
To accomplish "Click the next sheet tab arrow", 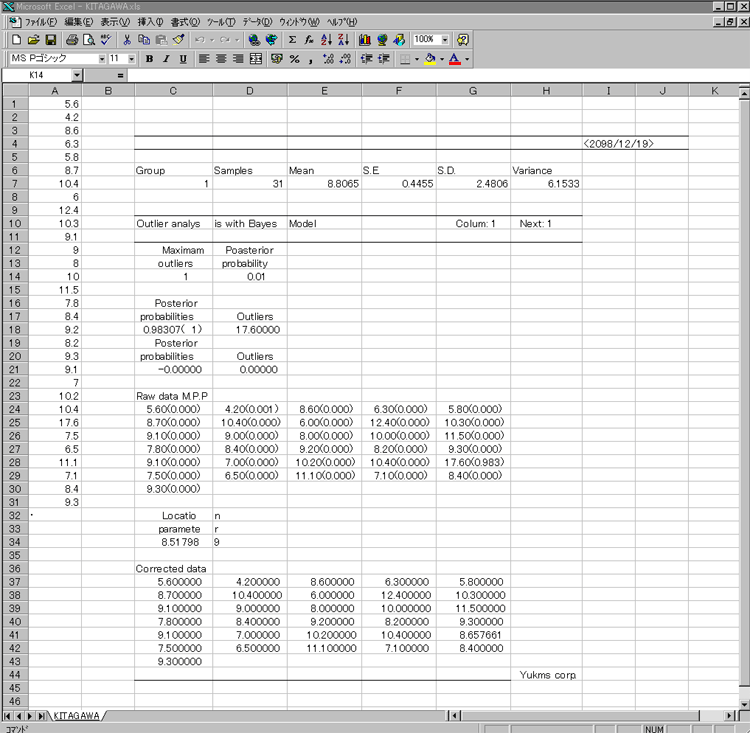I will (x=30, y=716).
